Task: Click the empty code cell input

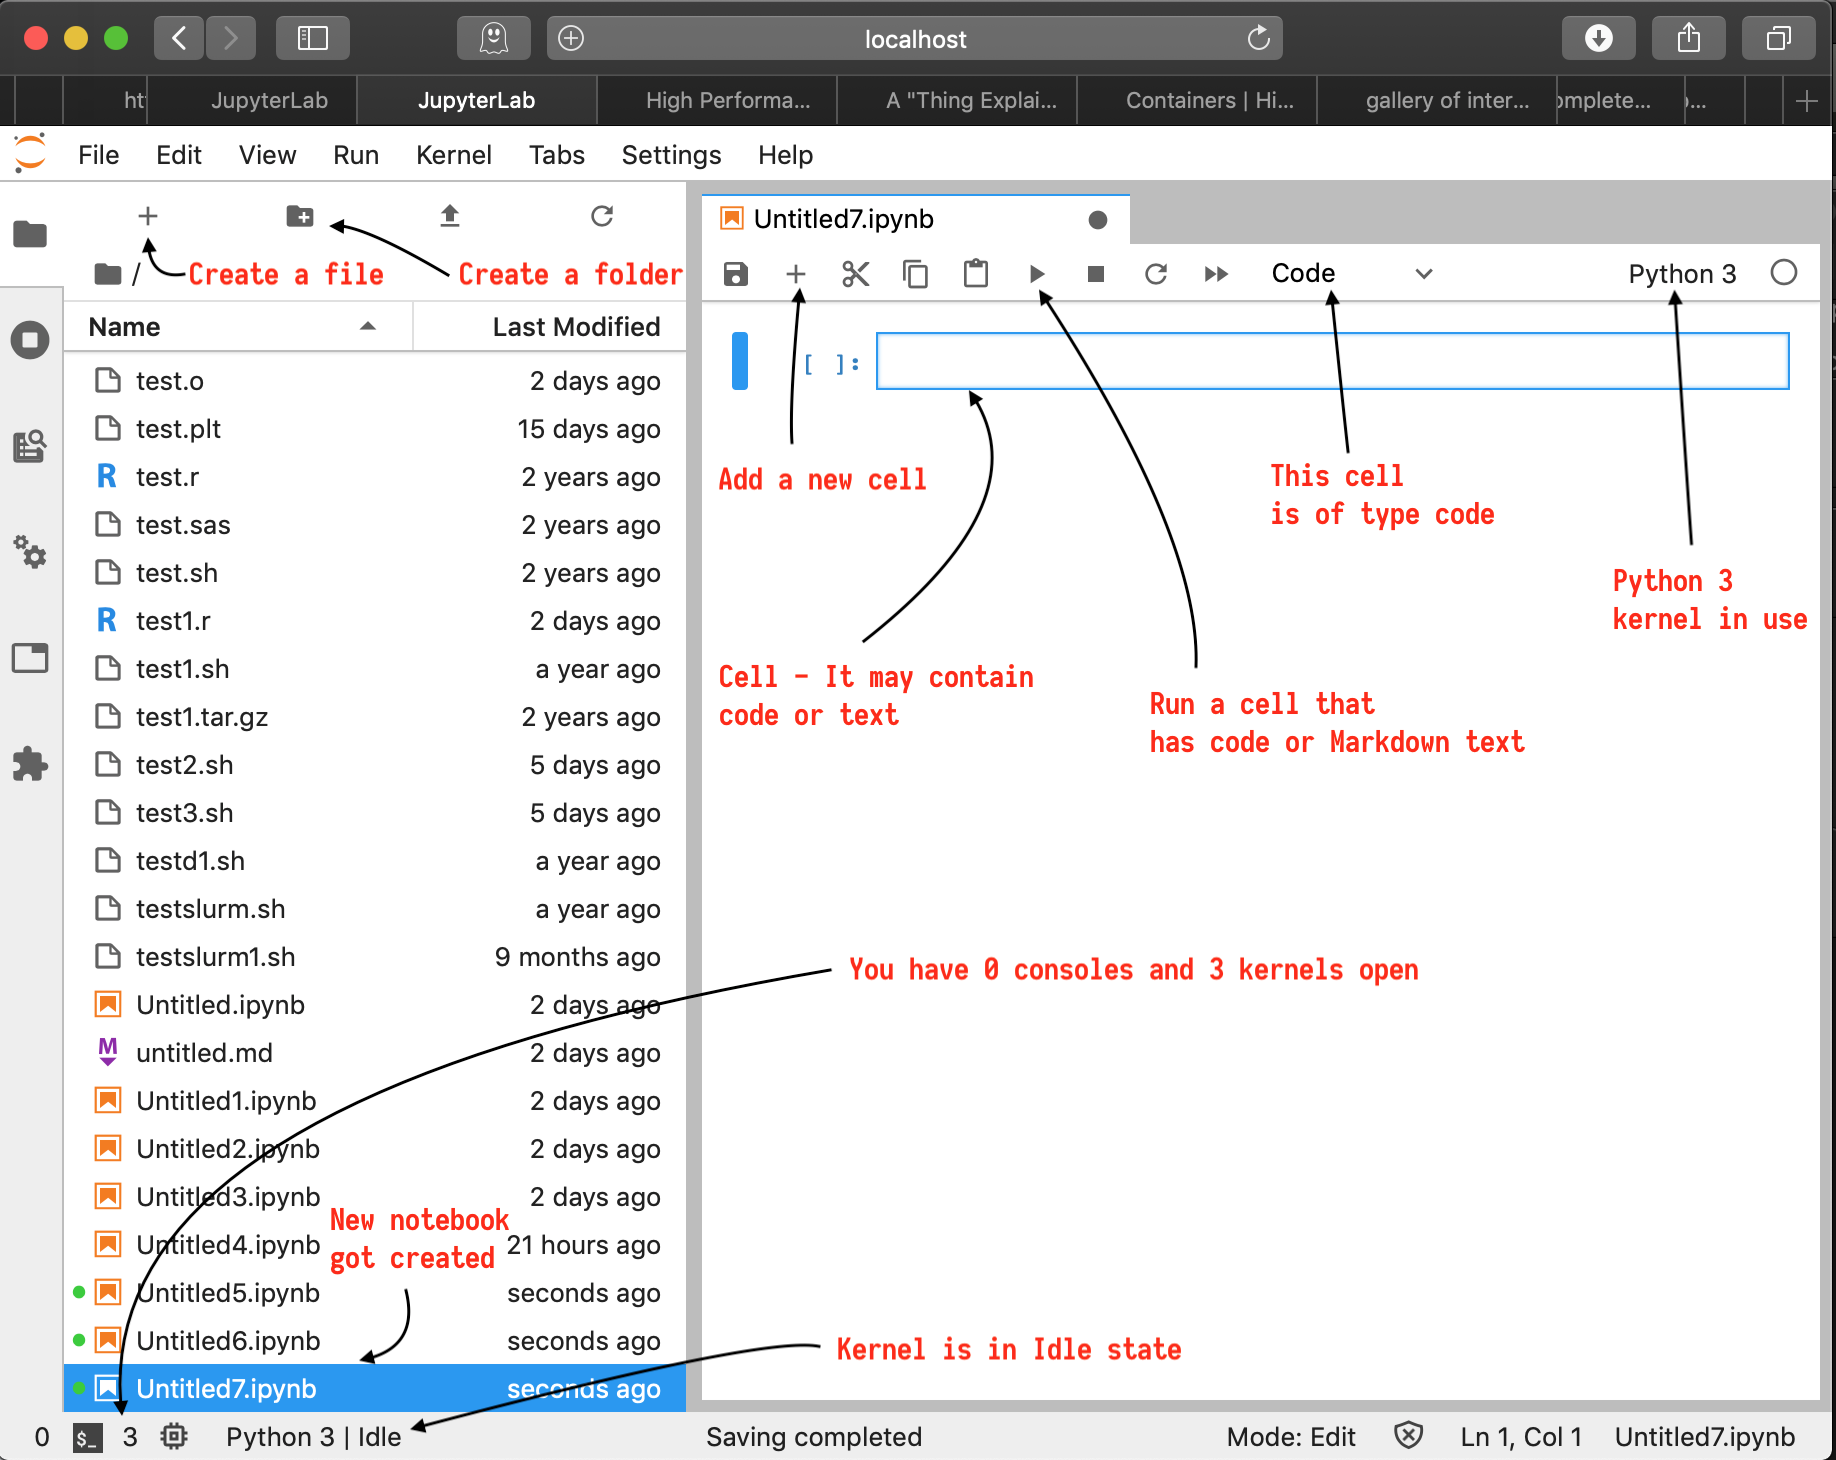Action: pyautogui.click(x=1331, y=361)
